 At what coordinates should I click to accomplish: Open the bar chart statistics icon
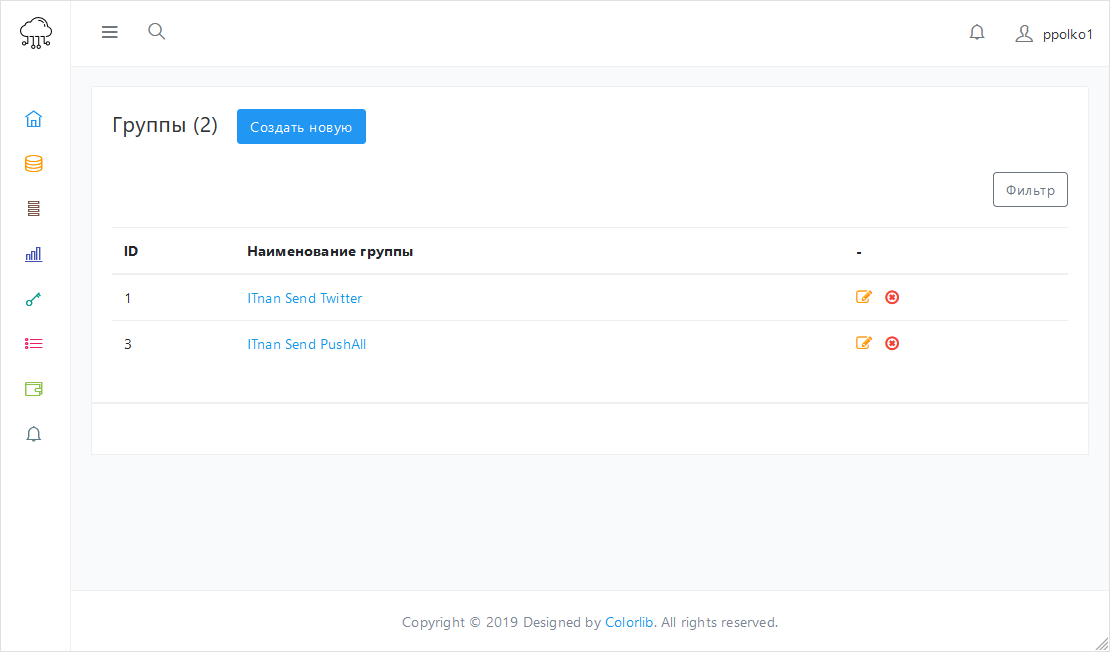[34, 254]
